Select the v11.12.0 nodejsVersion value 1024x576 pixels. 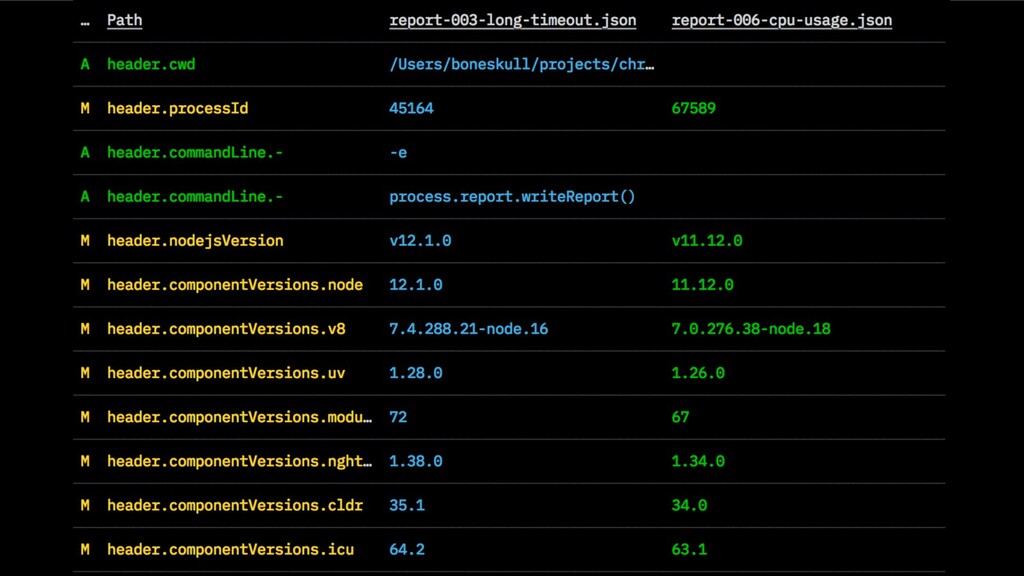click(x=707, y=240)
